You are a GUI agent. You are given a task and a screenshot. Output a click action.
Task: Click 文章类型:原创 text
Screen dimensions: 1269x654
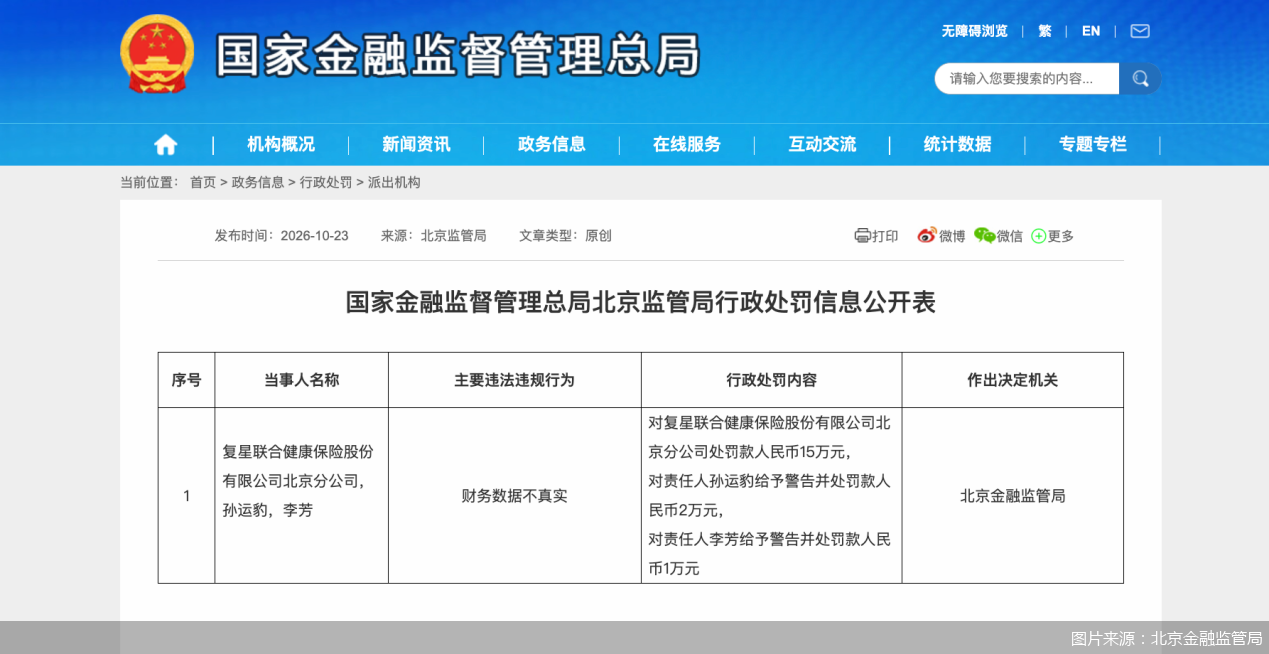[565, 236]
